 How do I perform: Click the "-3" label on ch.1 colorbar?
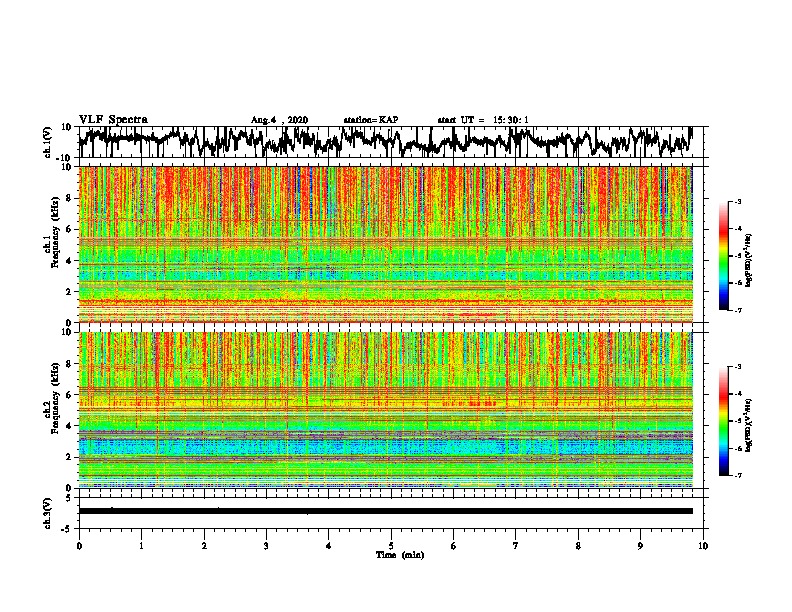(738, 201)
